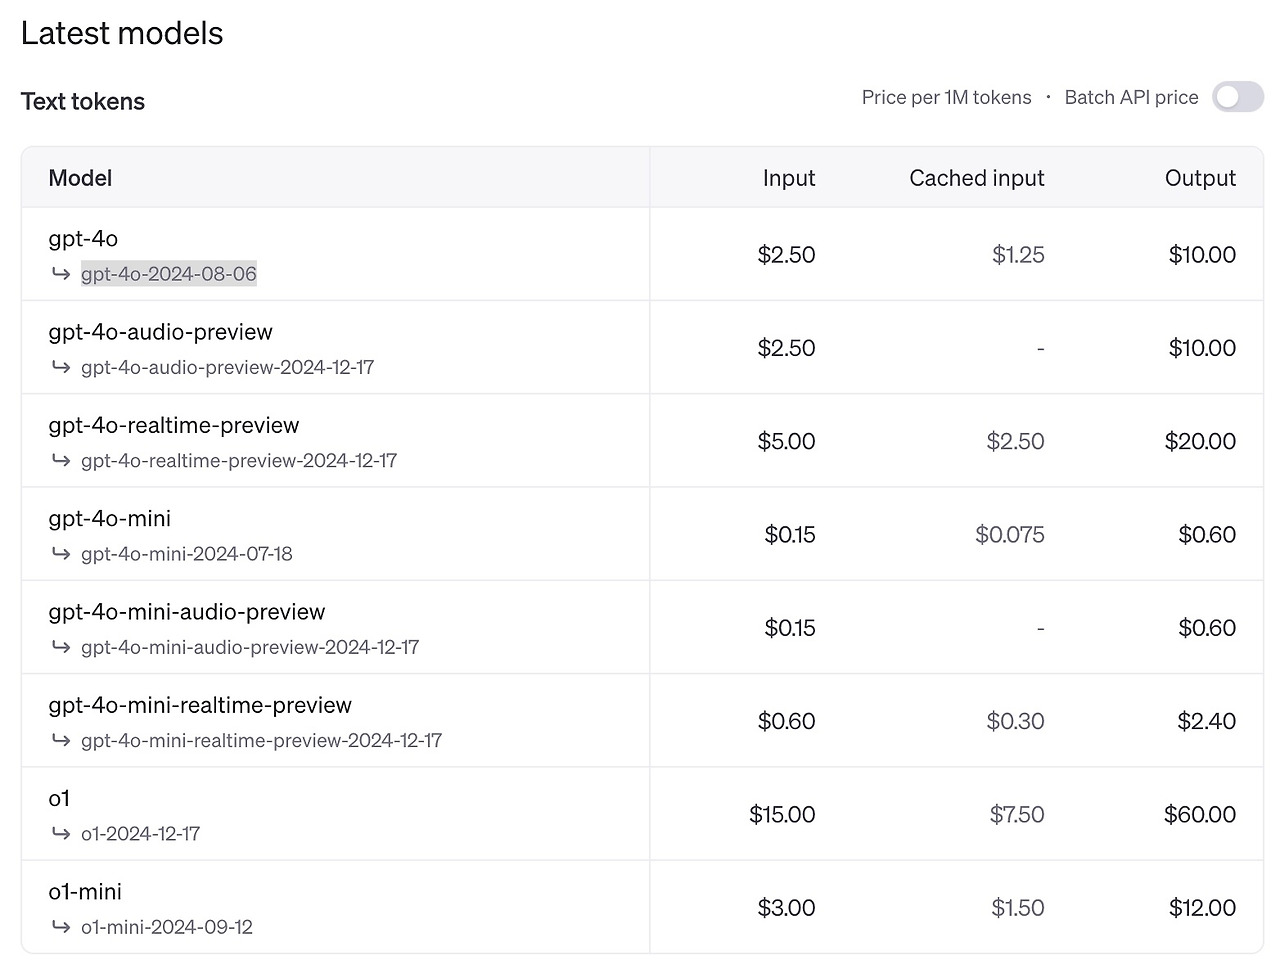Click arrow icon beside gpt-4o-mini-2024-07-18
Image resolution: width=1280 pixels, height=969 pixels.
pos(61,553)
